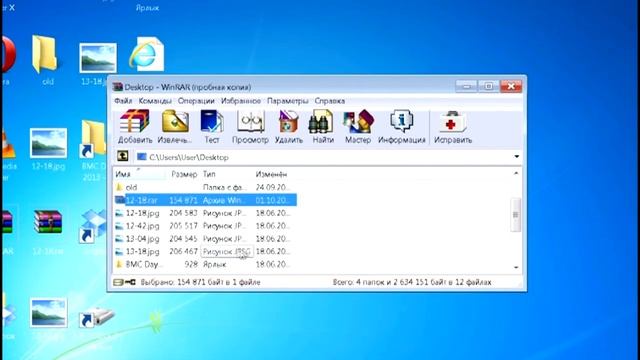Select the 12-18.jpg file row
This screenshot has width=640, height=360.
(205, 213)
